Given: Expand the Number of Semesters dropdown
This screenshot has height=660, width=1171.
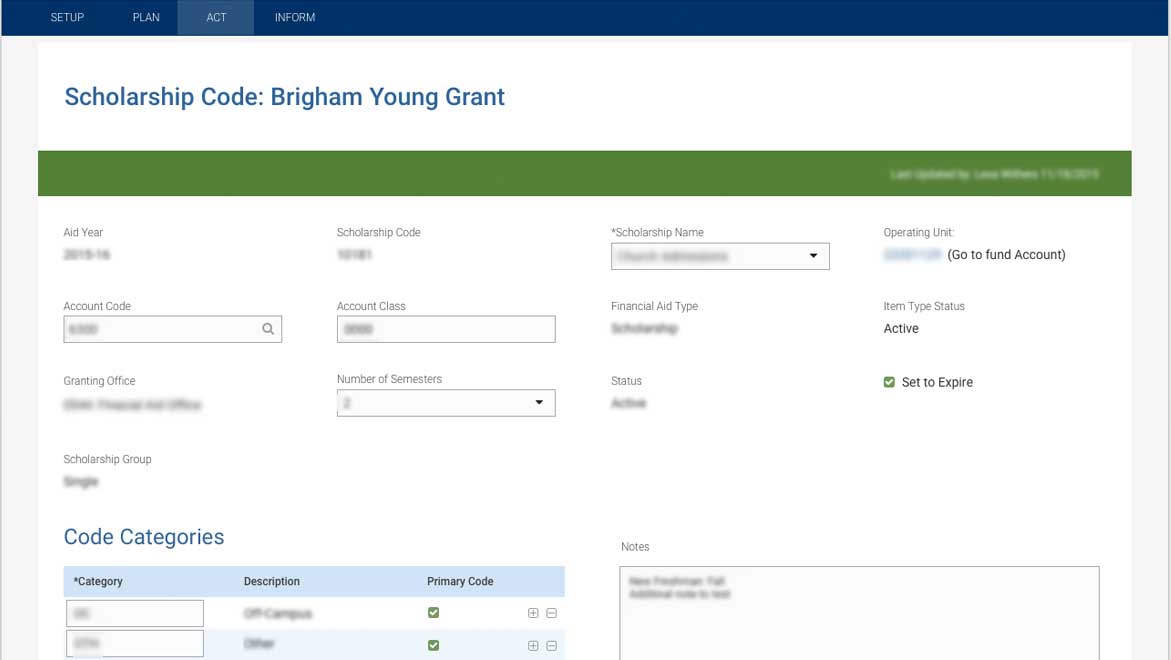Looking at the screenshot, I should (446, 403).
